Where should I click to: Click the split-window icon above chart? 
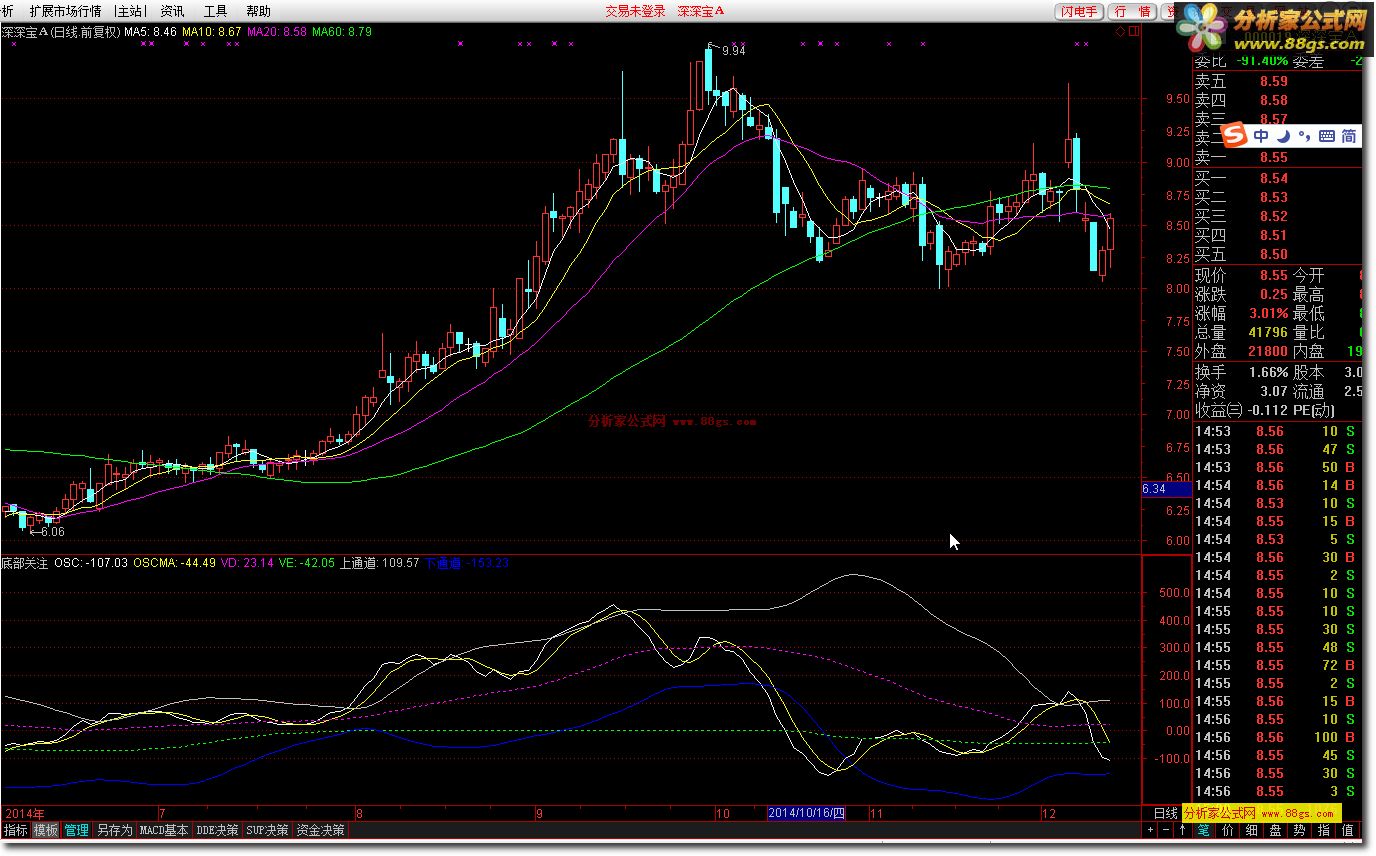click(1135, 32)
